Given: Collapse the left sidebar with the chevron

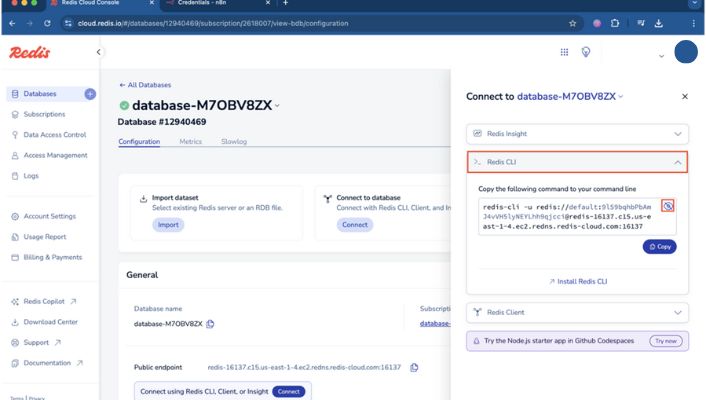Looking at the screenshot, I should [98, 52].
